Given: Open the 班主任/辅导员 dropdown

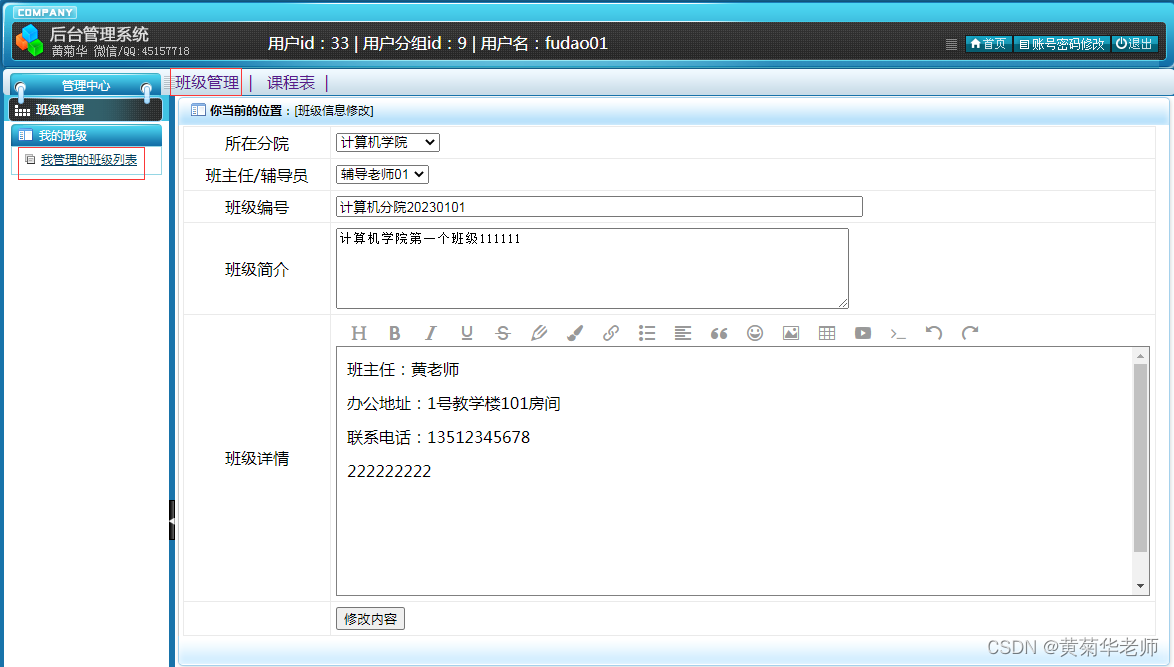Looking at the screenshot, I should coord(382,174).
